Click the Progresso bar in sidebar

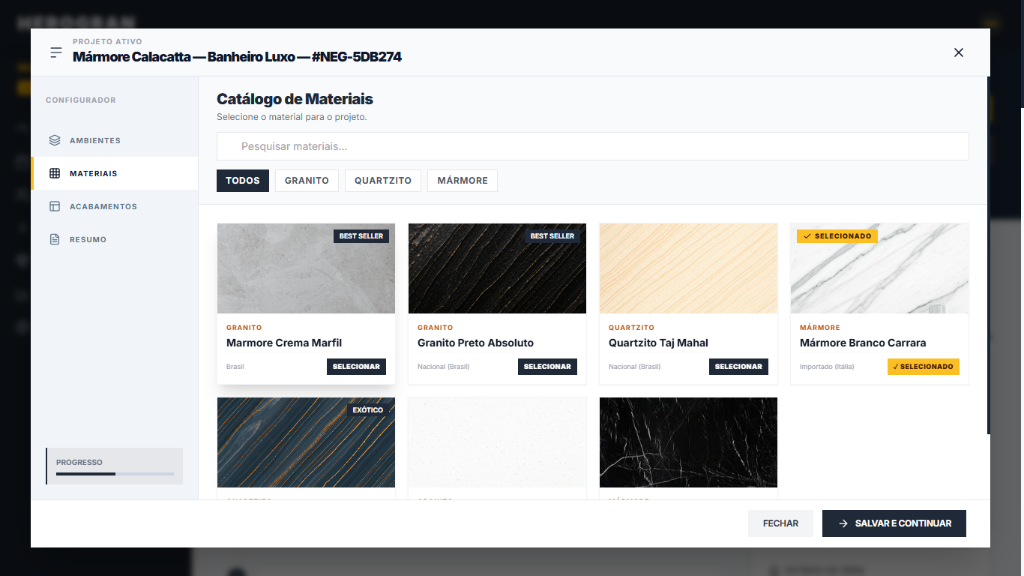pos(115,473)
